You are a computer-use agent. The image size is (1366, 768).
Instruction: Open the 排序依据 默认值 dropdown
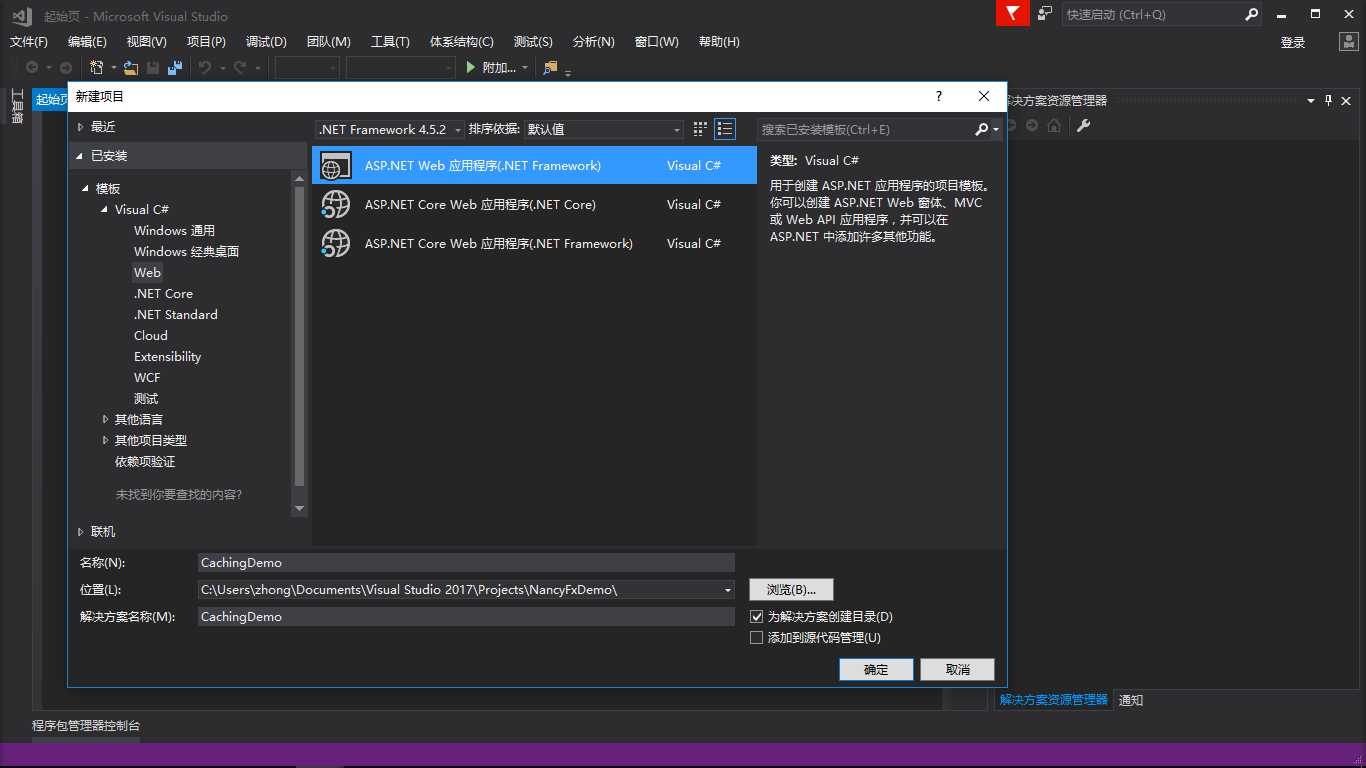coord(604,129)
